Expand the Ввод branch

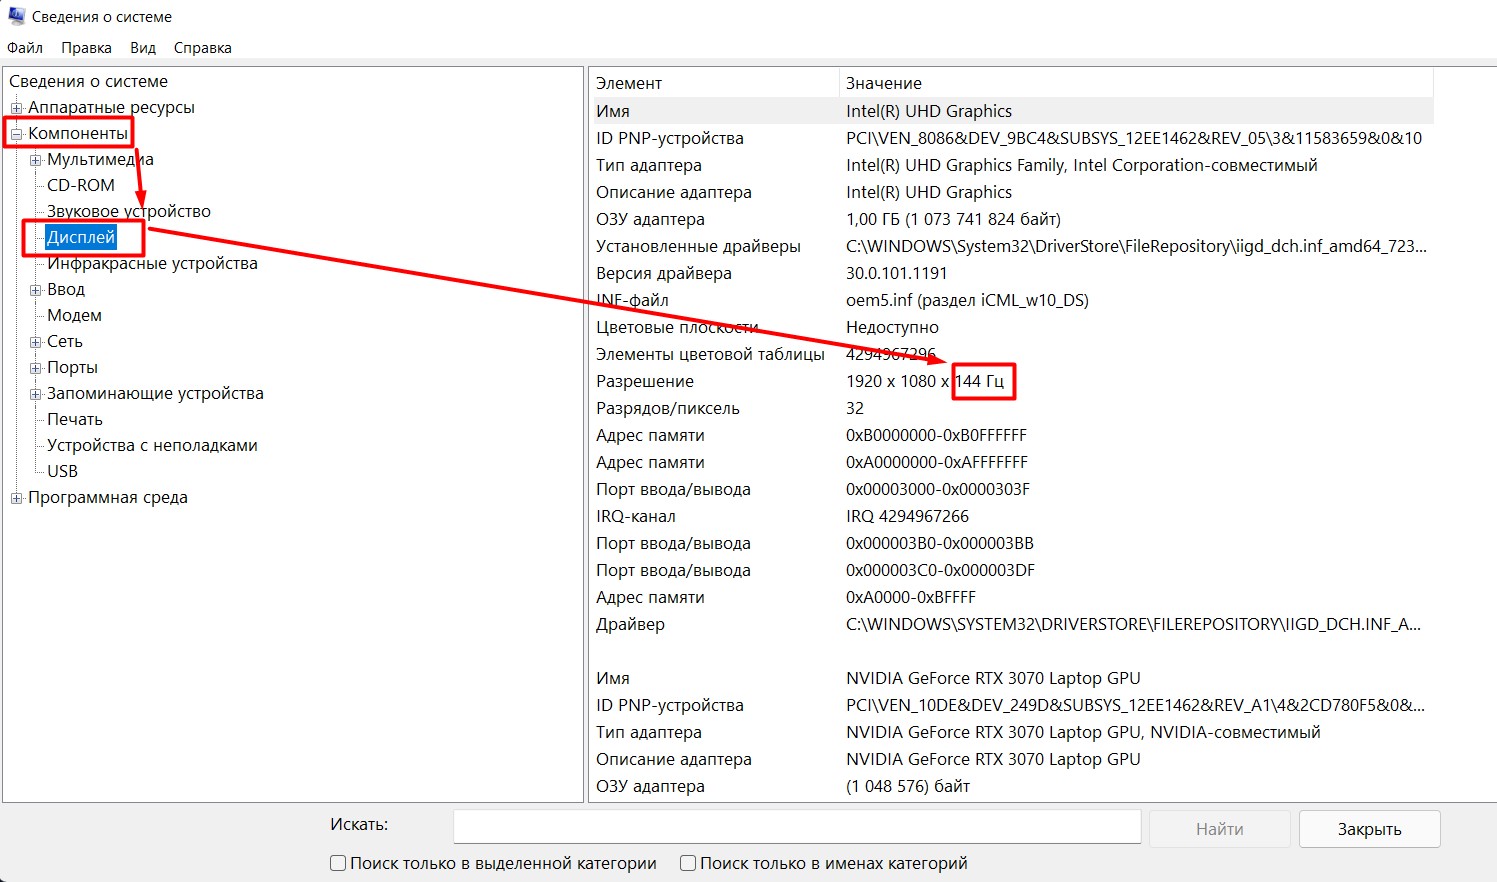tap(36, 289)
